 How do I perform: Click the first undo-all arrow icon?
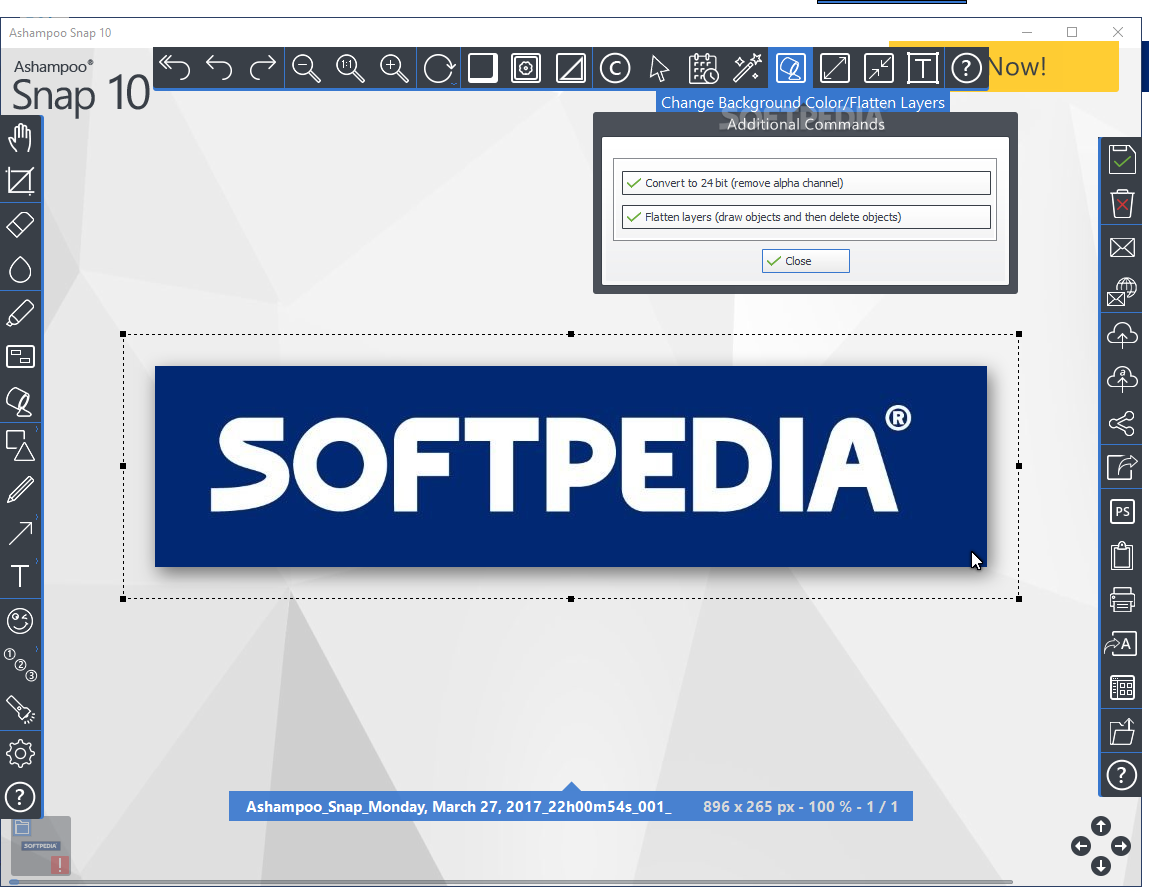[174, 68]
